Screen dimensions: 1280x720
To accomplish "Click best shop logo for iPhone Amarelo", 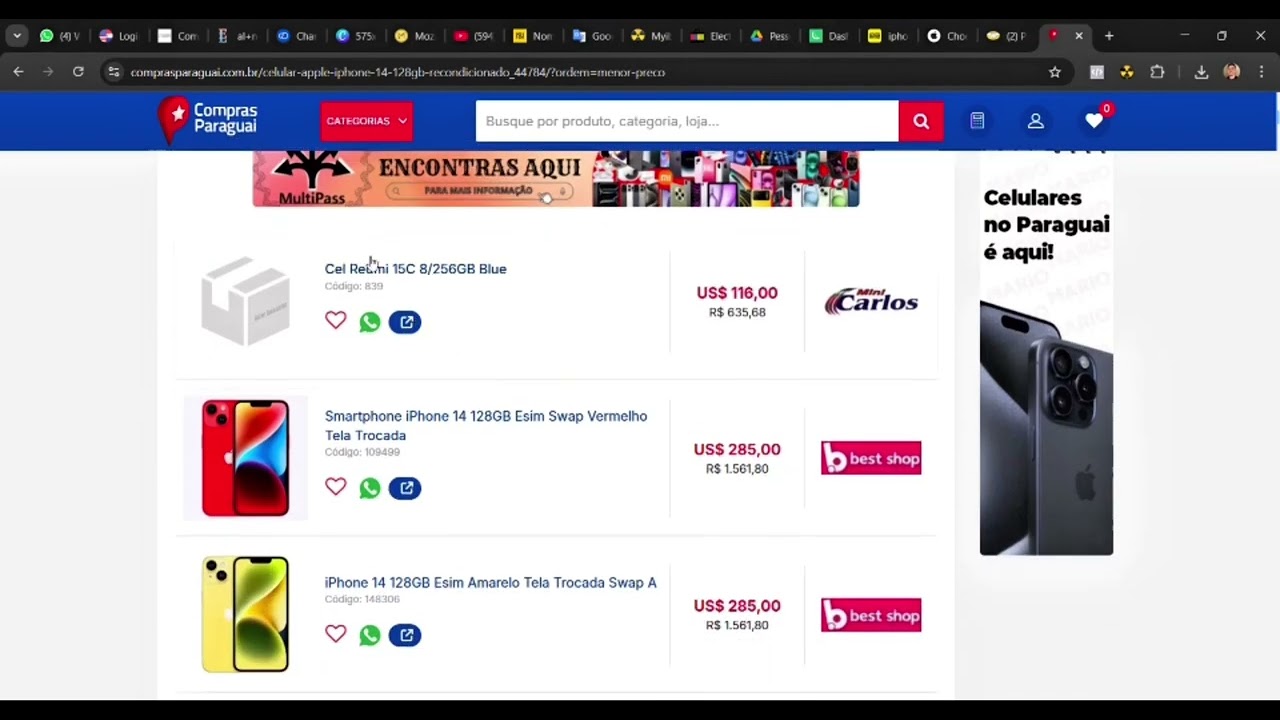I will click(x=871, y=615).
